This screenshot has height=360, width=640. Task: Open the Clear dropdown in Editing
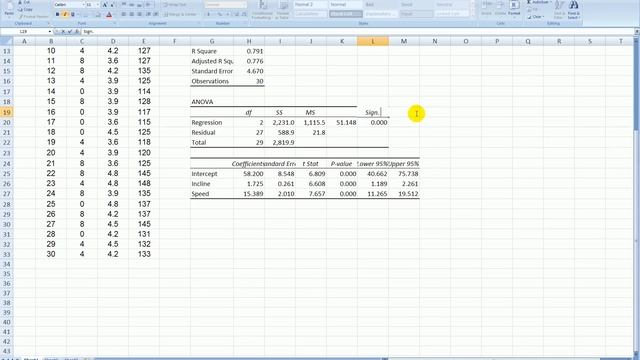coord(536,17)
